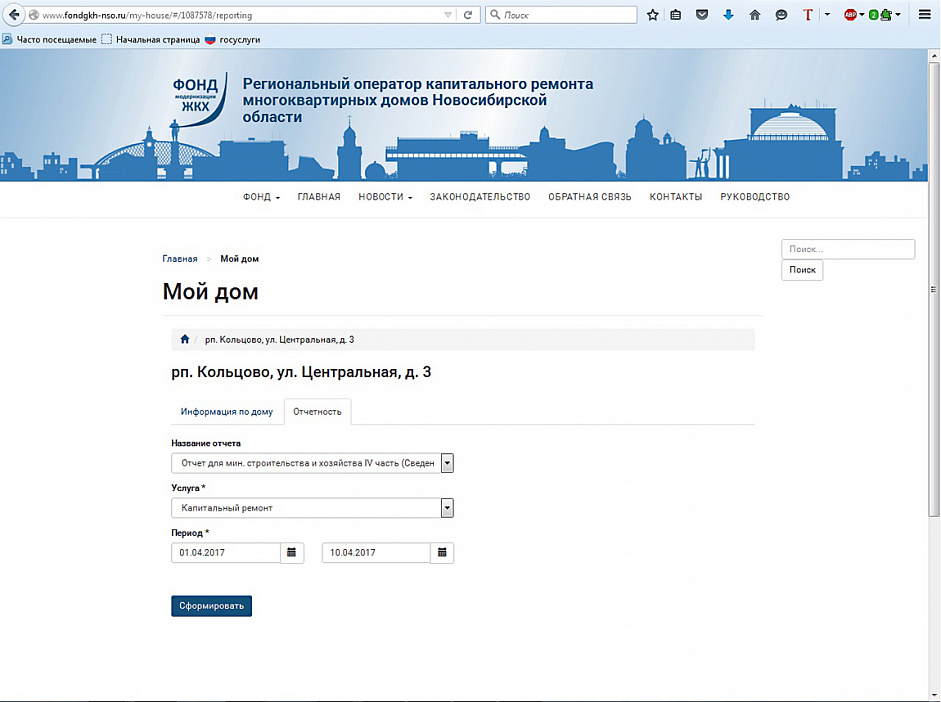
Task: Open КОНТАКТЫ in the navigation menu
Action: pyautogui.click(x=676, y=197)
